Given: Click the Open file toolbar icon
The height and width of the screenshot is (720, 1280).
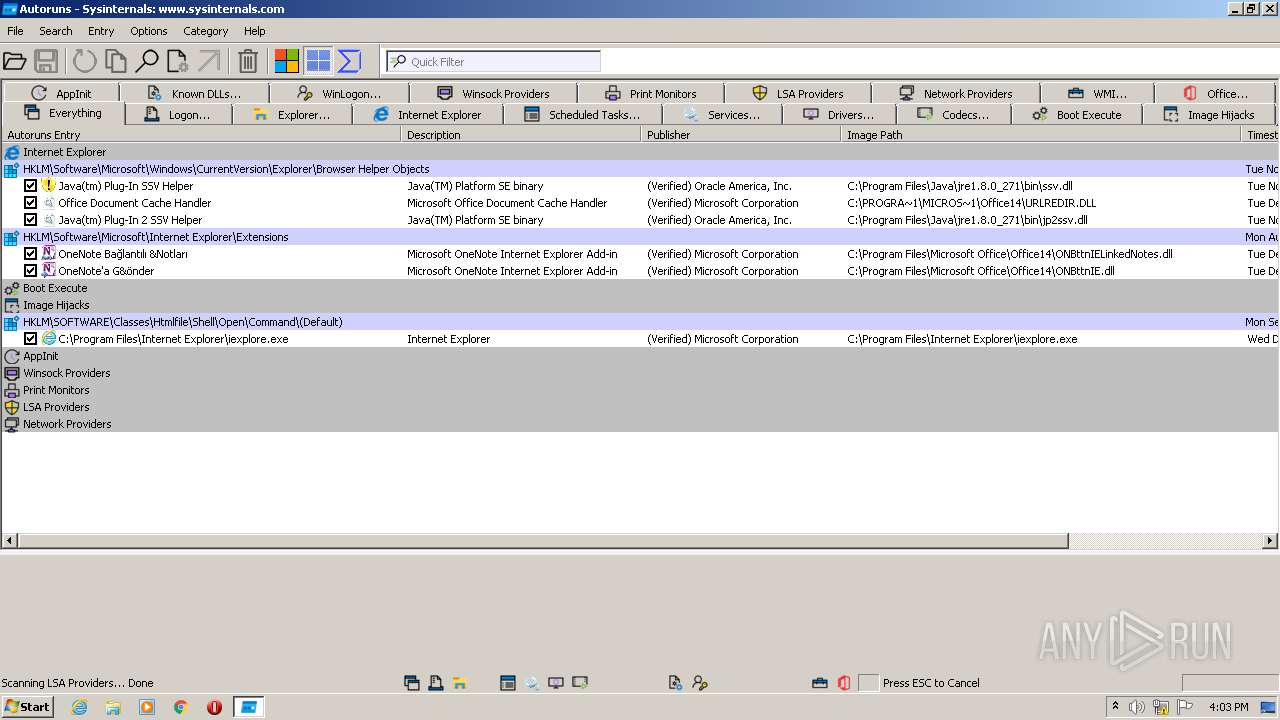Looking at the screenshot, I should click(14, 61).
